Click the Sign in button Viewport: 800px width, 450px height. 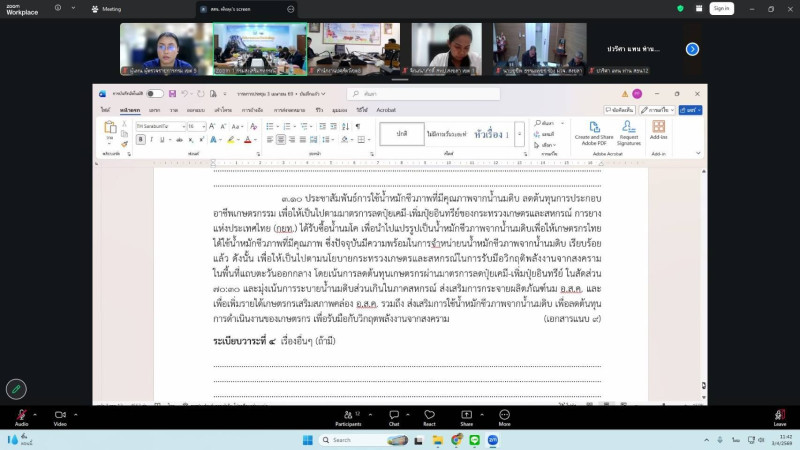pos(720,8)
